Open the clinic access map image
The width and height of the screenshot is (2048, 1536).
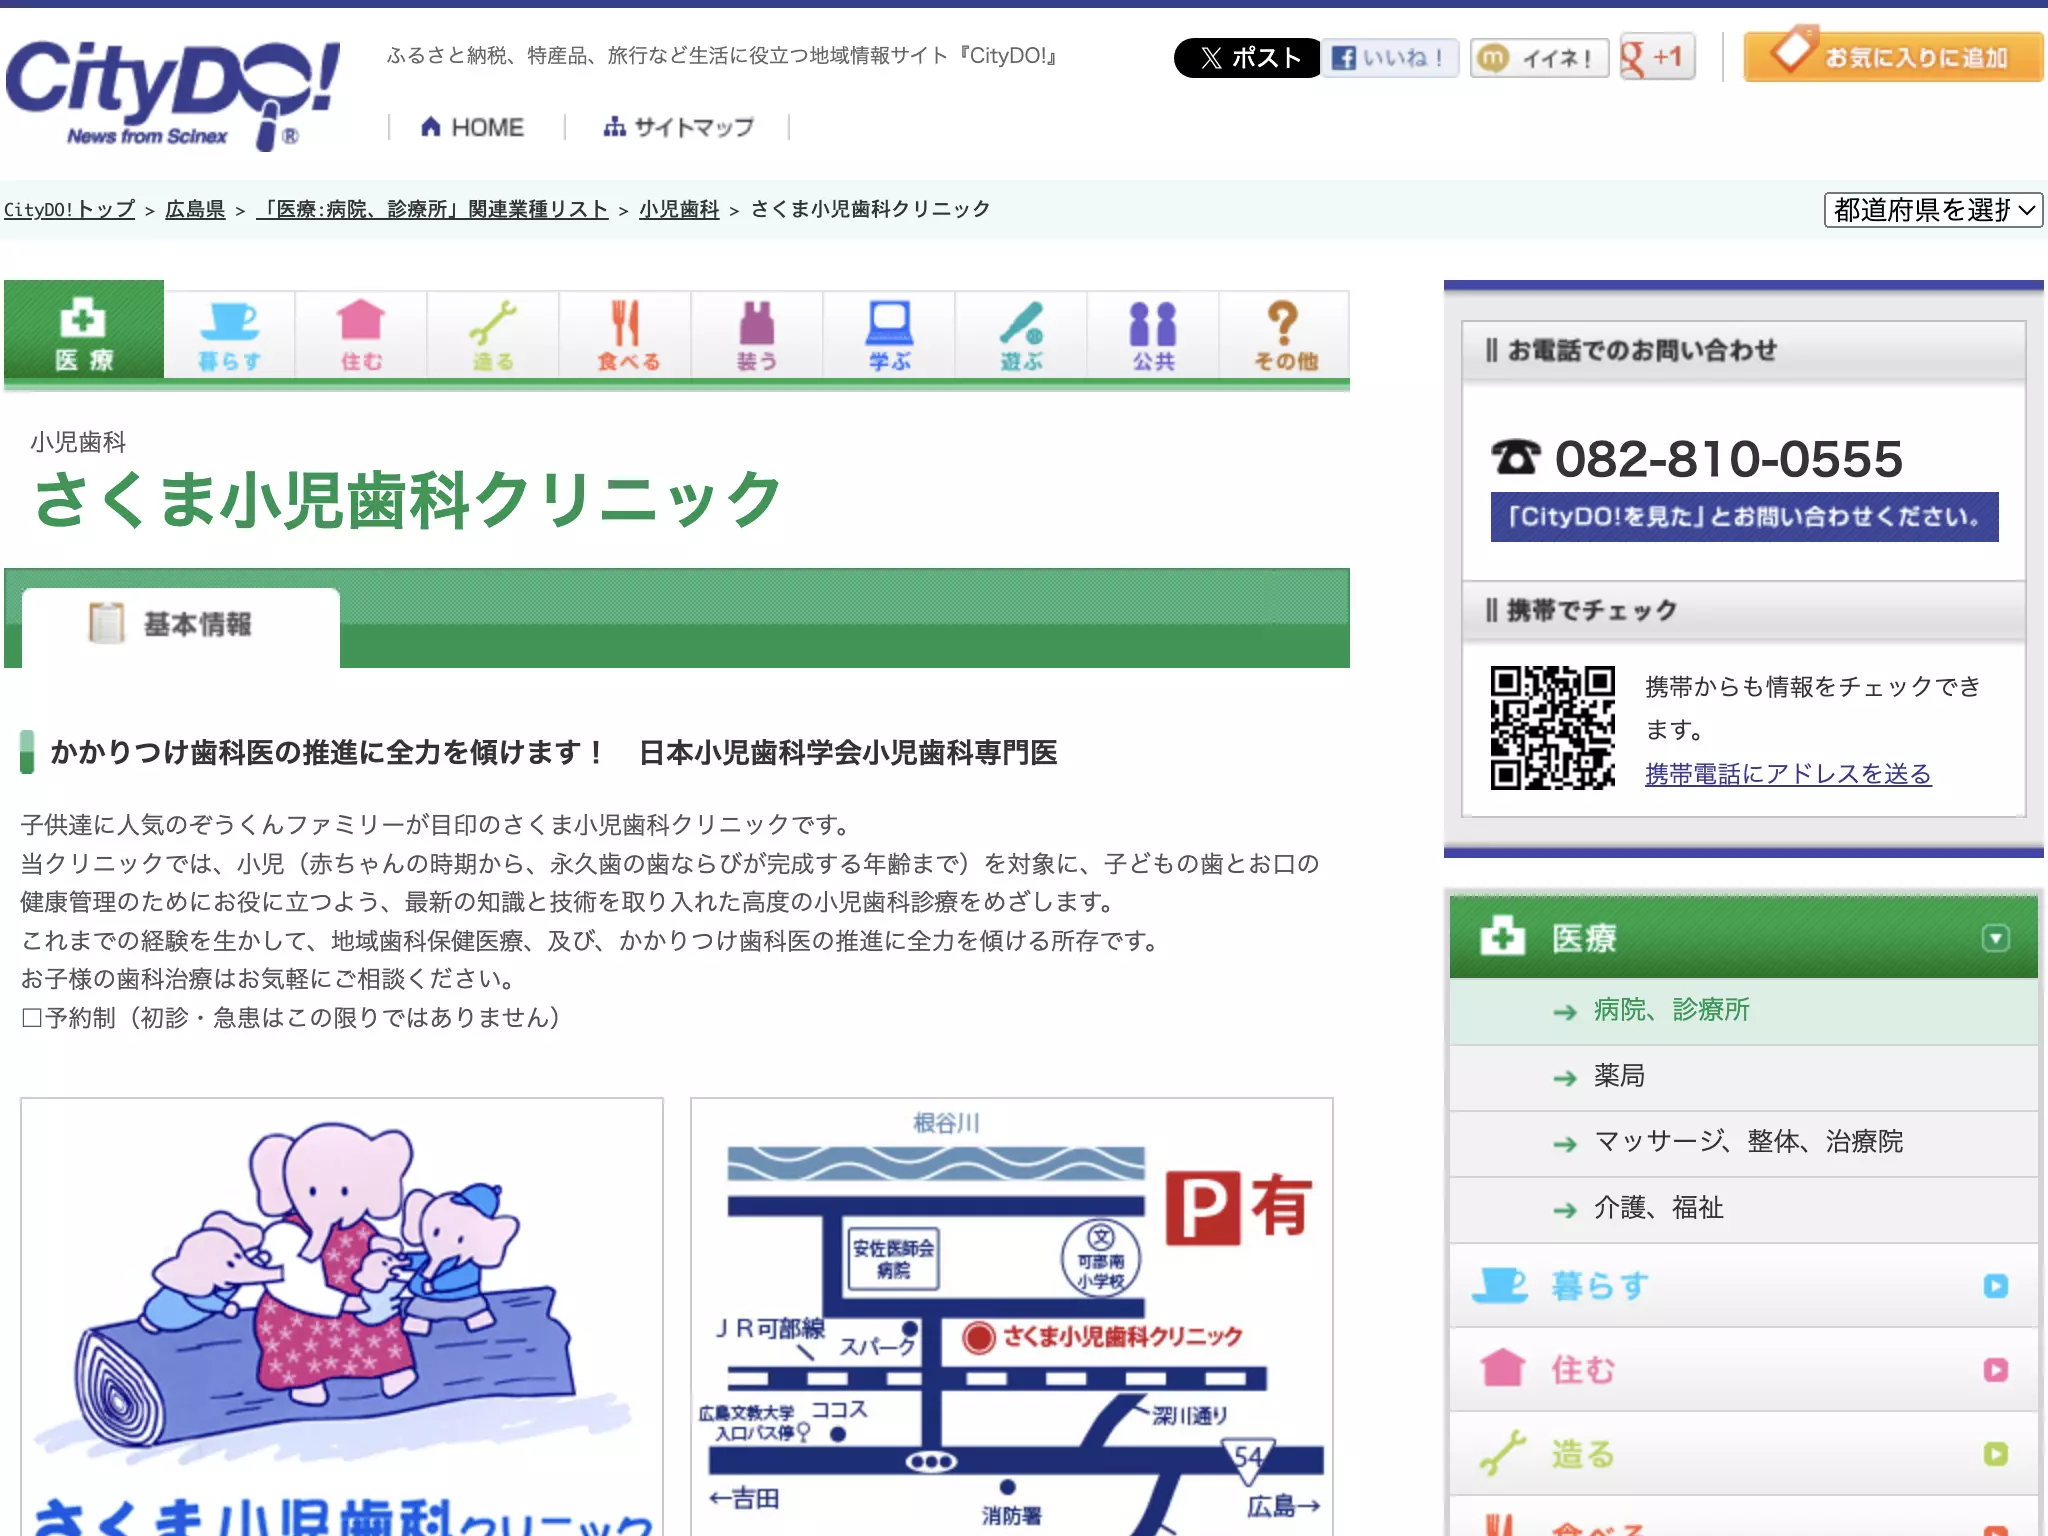pos(1012,1317)
